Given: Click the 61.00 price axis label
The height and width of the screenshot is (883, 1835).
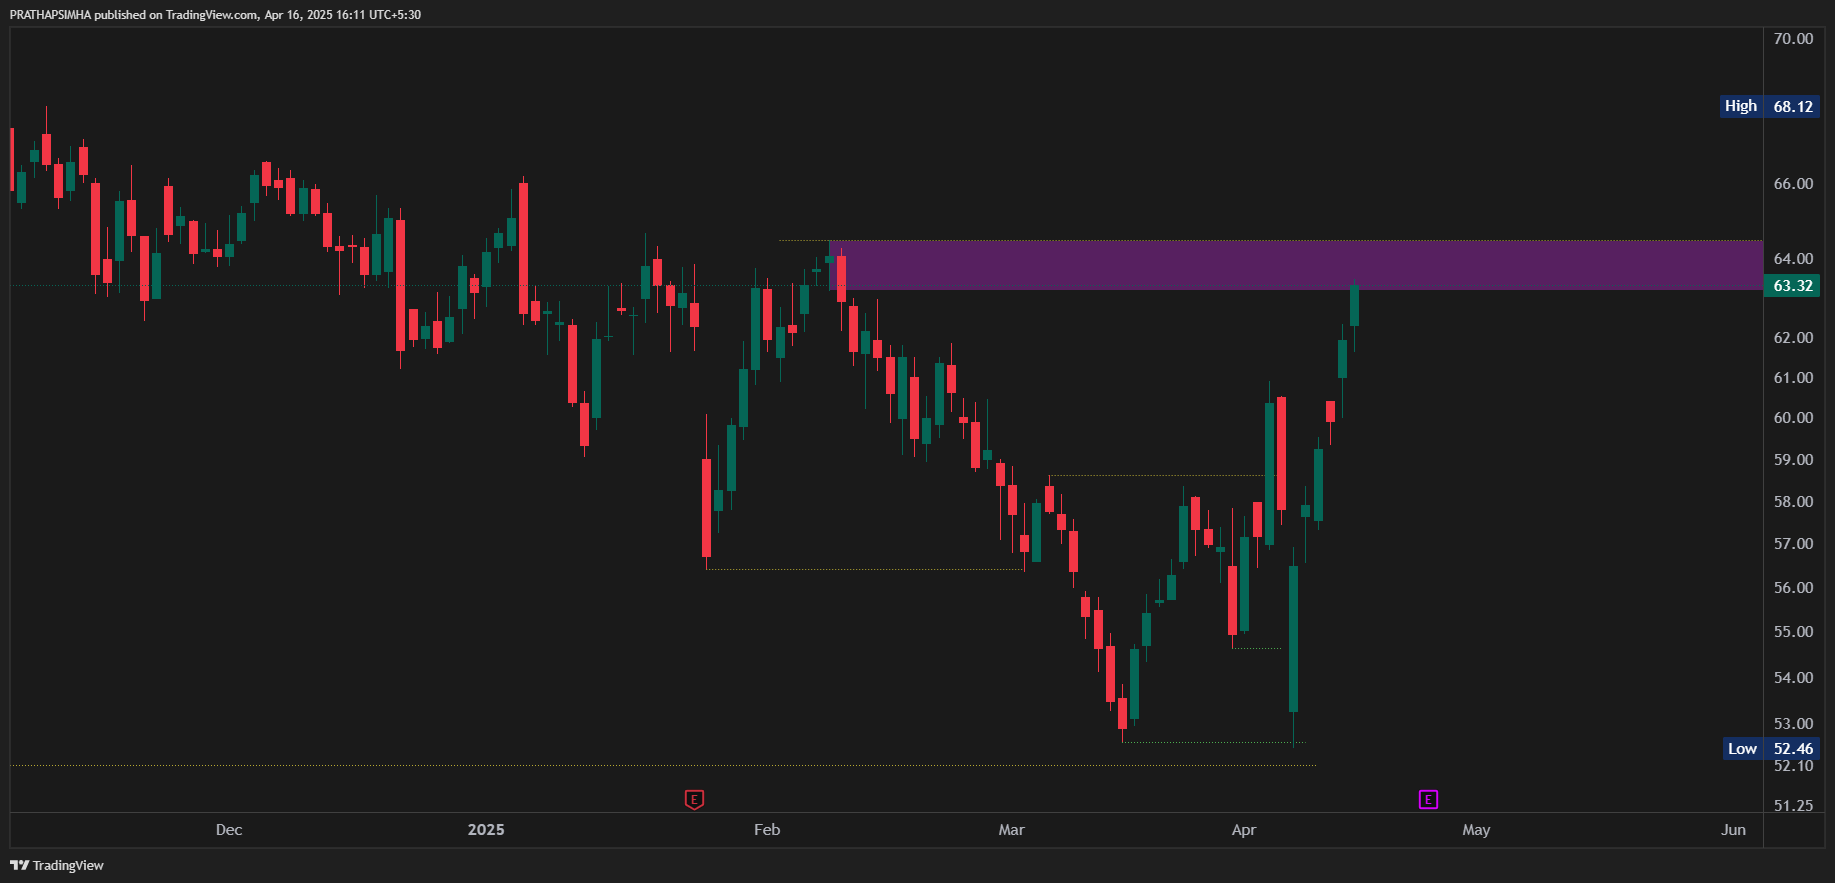Looking at the screenshot, I should (x=1793, y=378).
